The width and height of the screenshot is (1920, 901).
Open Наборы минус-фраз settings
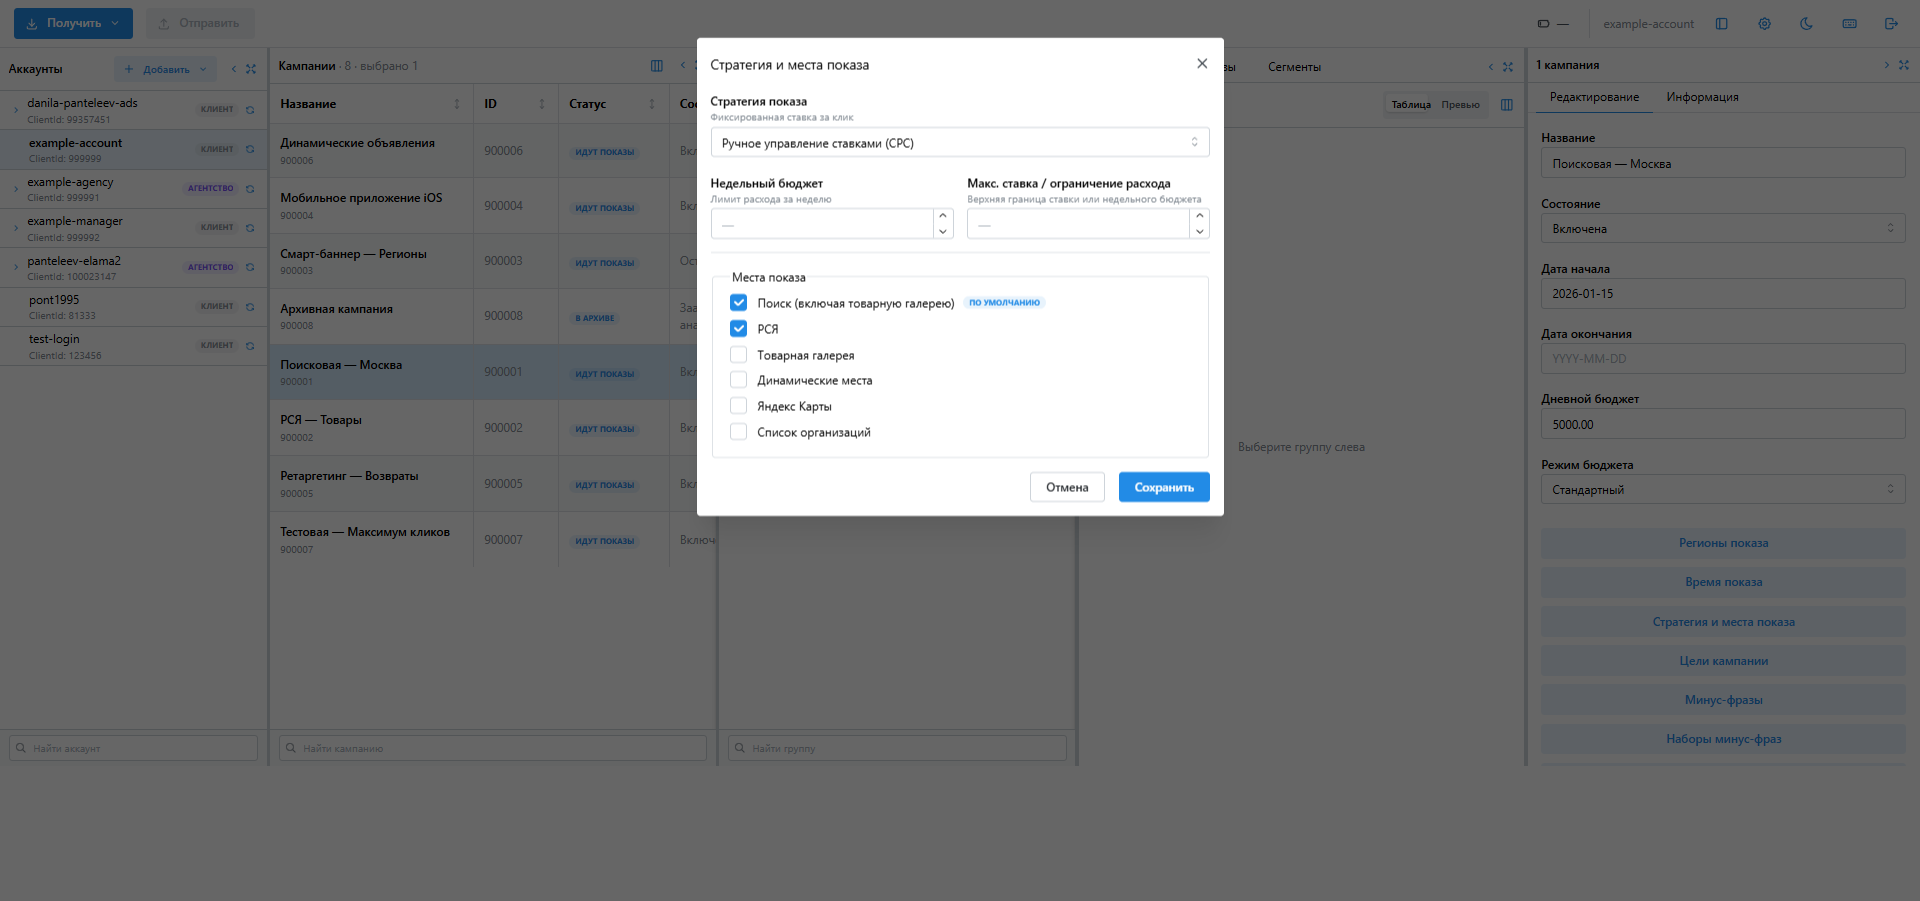coord(1723,739)
